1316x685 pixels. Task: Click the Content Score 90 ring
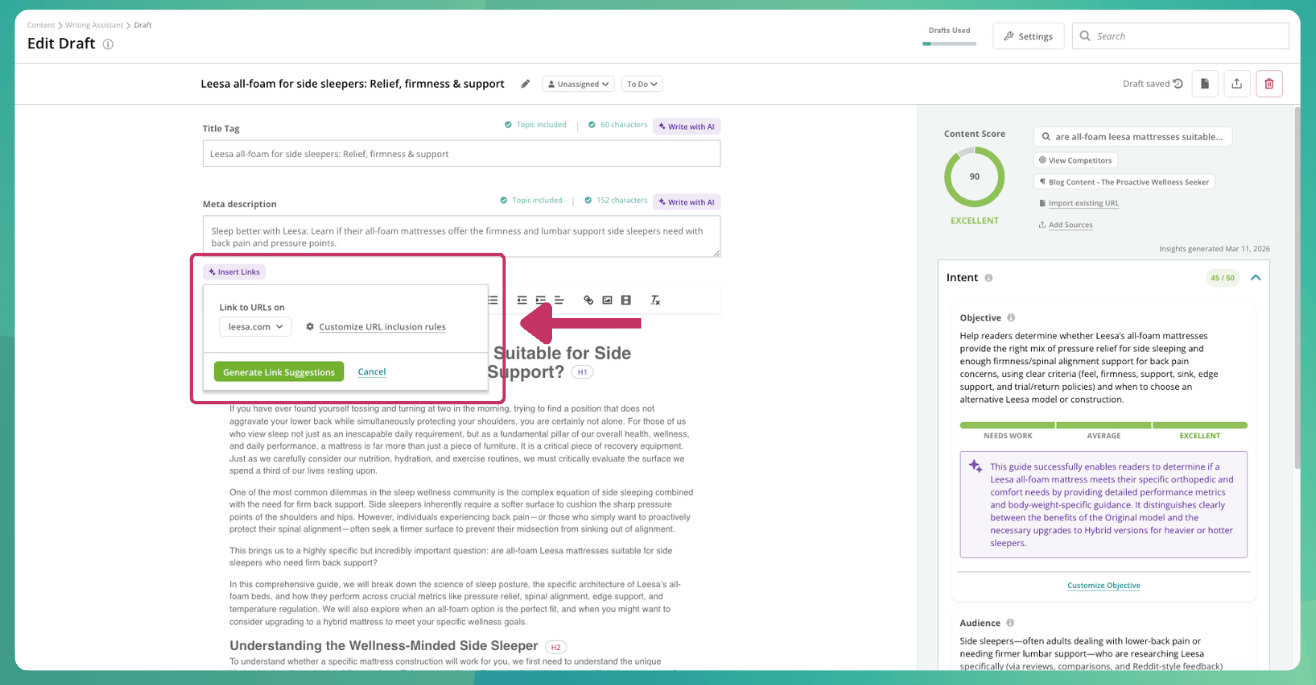[974, 176]
